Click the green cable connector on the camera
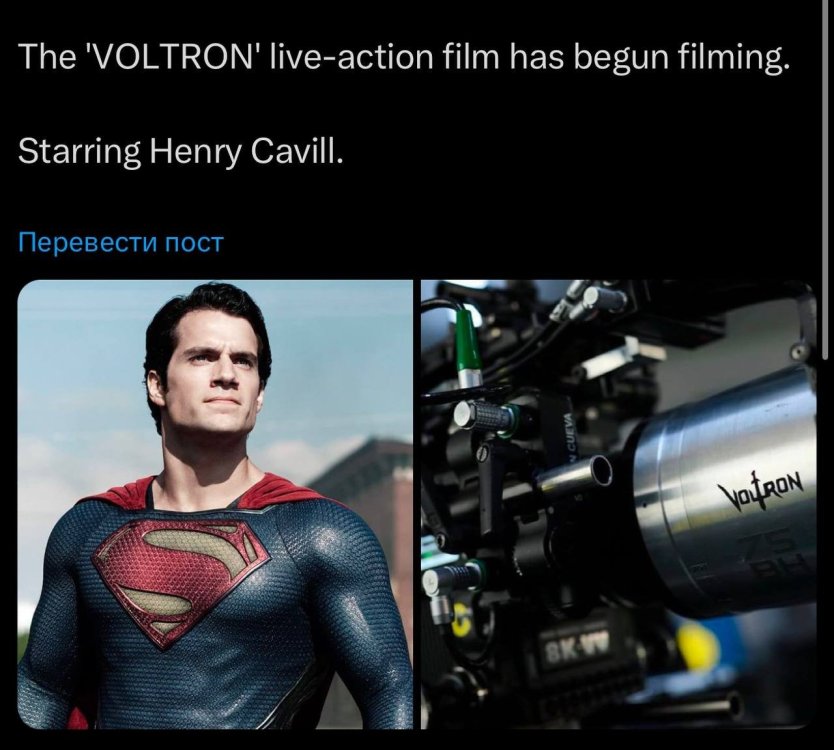Image resolution: width=834 pixels, height=750 pixels. 468,343
